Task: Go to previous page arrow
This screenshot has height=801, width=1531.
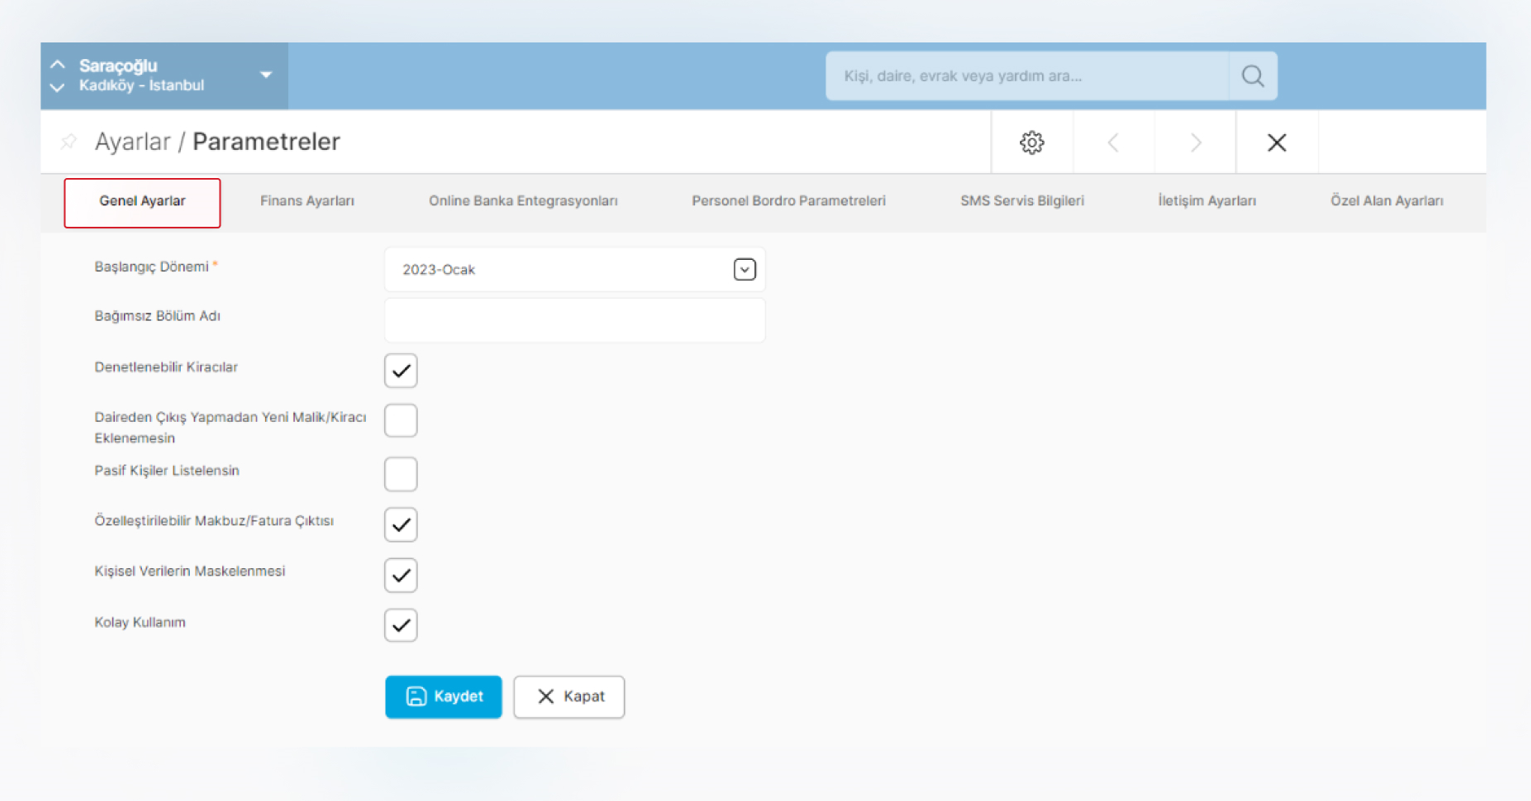Action: 1113,142
